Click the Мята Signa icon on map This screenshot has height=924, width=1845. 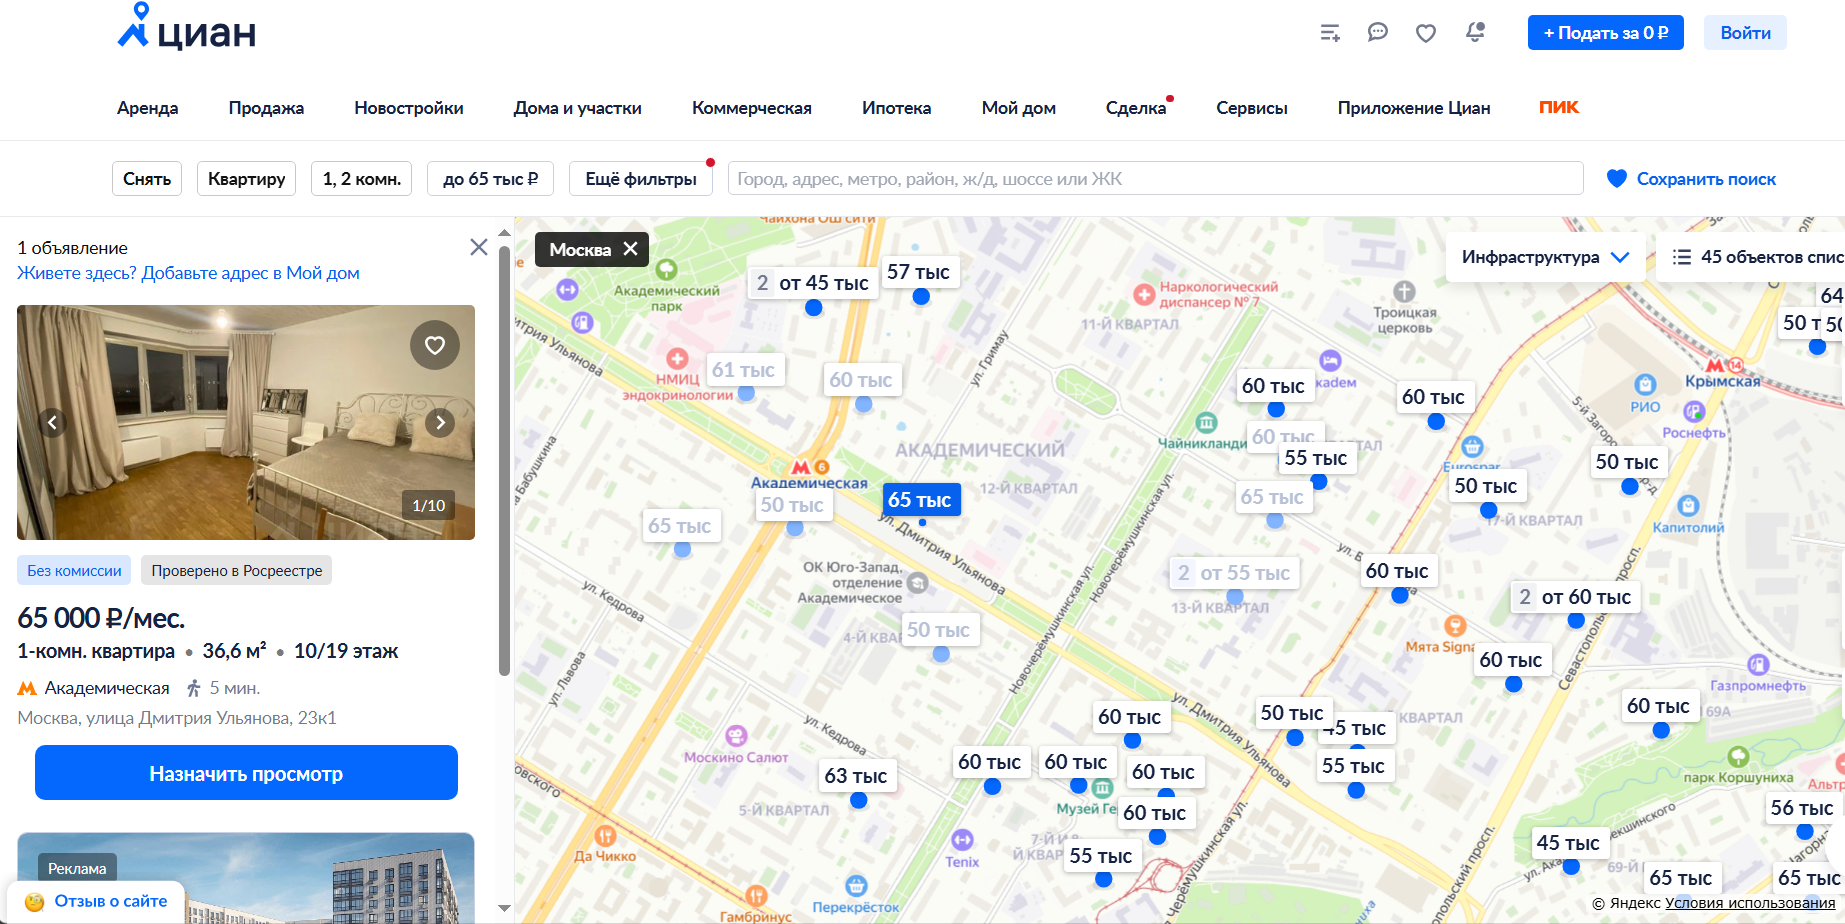click(1455, 626)
